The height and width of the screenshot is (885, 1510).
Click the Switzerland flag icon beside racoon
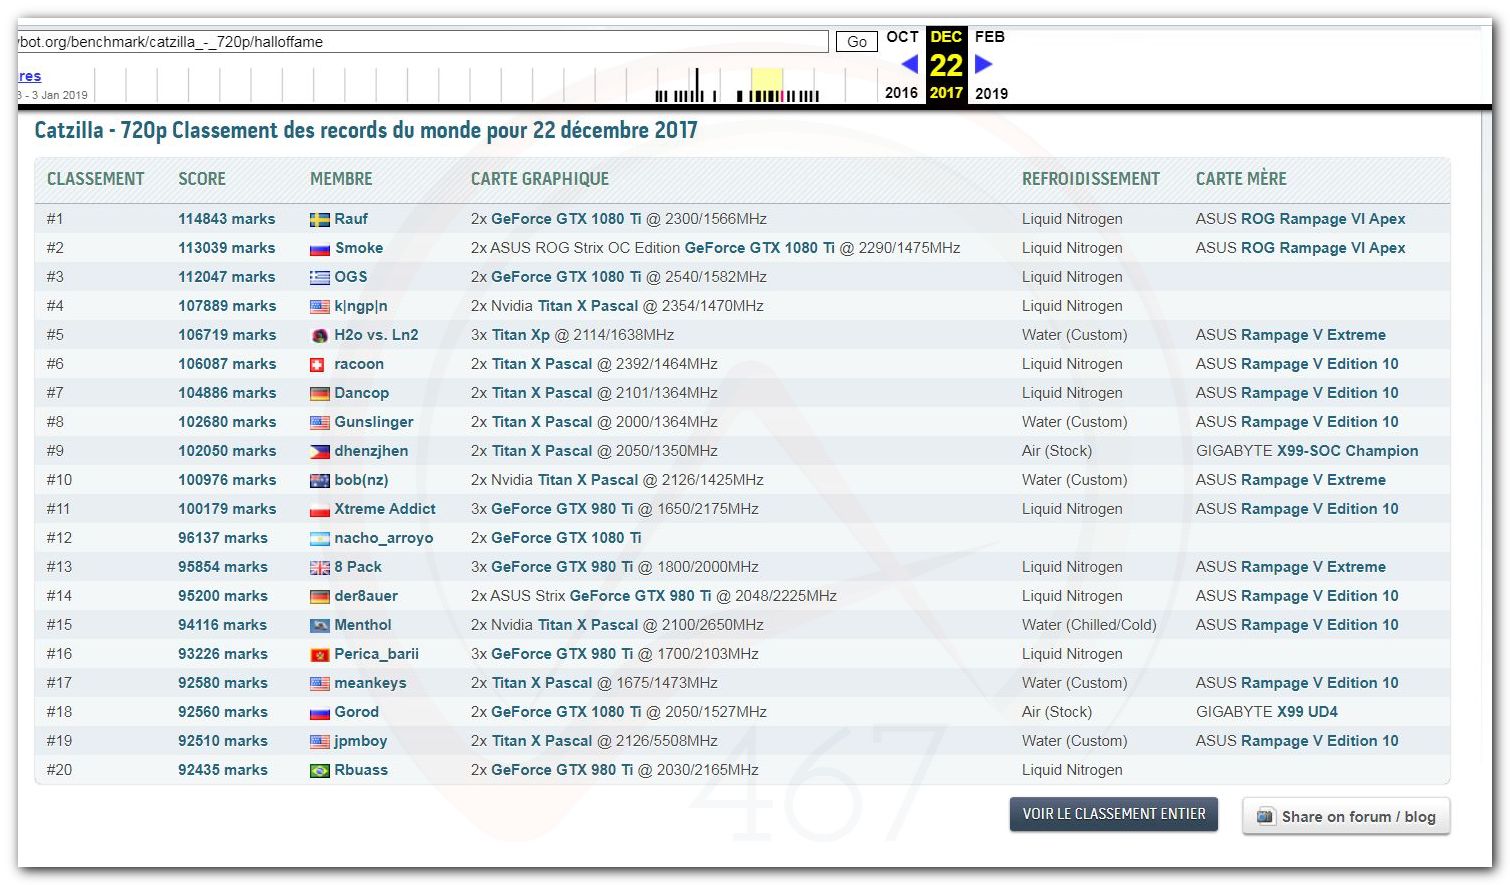point(317,365)
